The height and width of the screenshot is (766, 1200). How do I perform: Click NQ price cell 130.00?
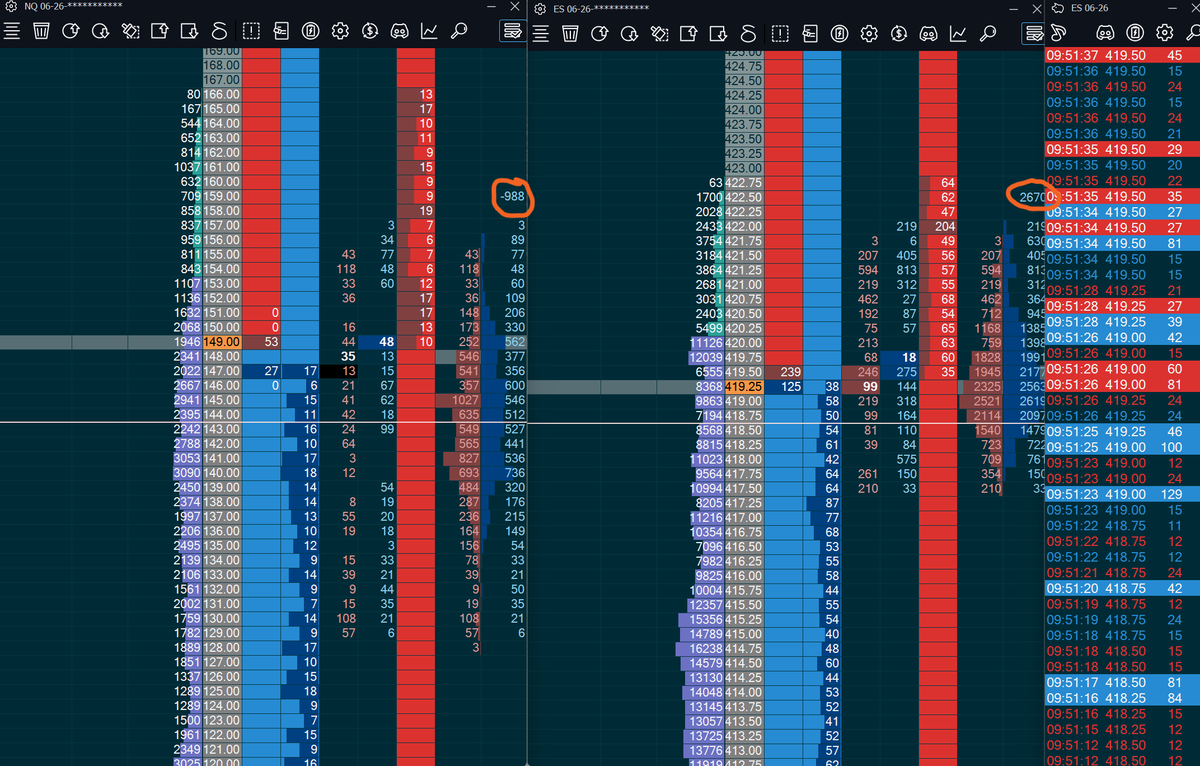pyautogui.click(x=222, y=618)
